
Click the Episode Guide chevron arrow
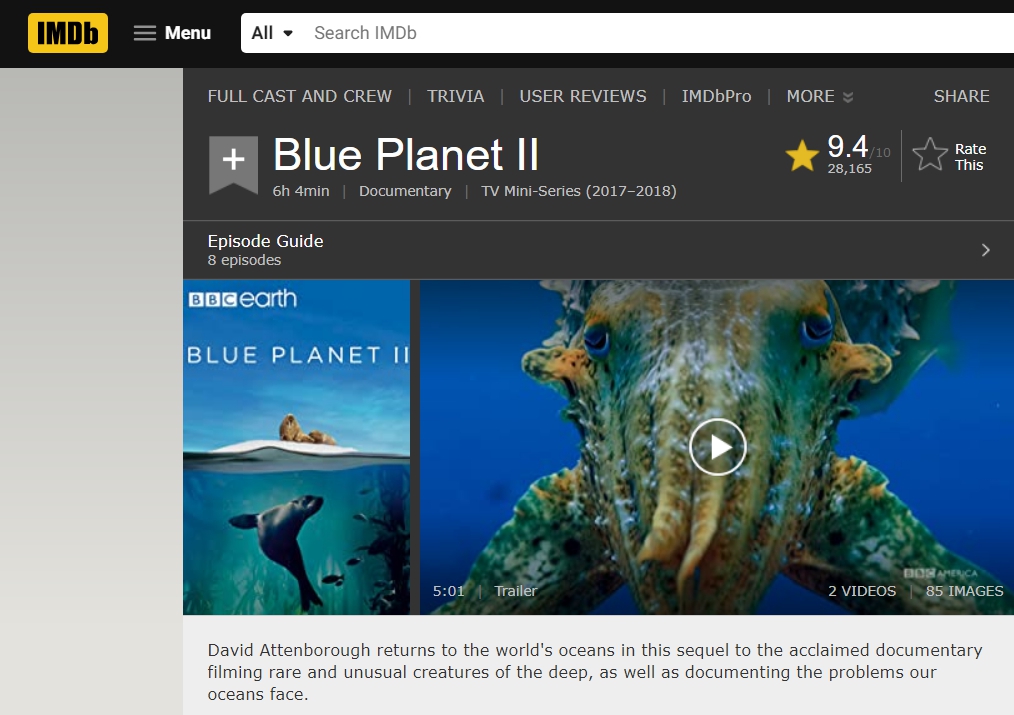986,250
